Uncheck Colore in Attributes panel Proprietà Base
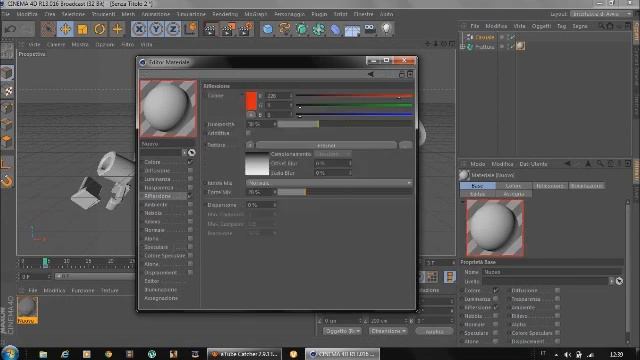640x360 pixels. (x=496, y=290)
